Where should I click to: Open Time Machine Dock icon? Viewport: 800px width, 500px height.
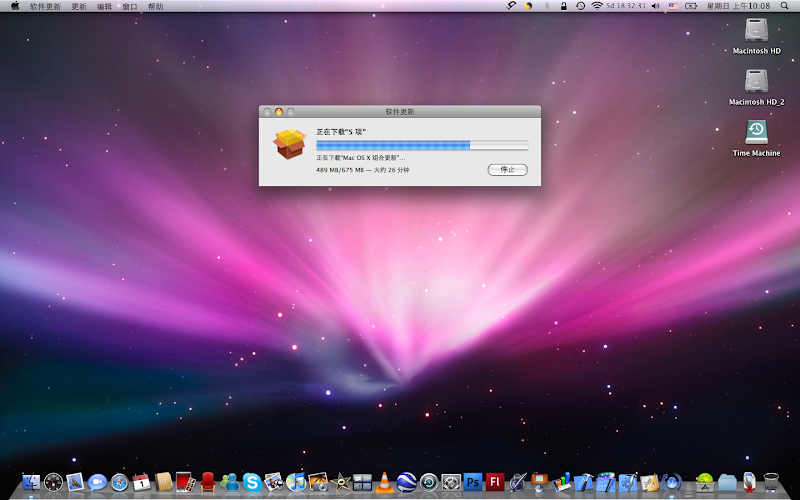429,482
